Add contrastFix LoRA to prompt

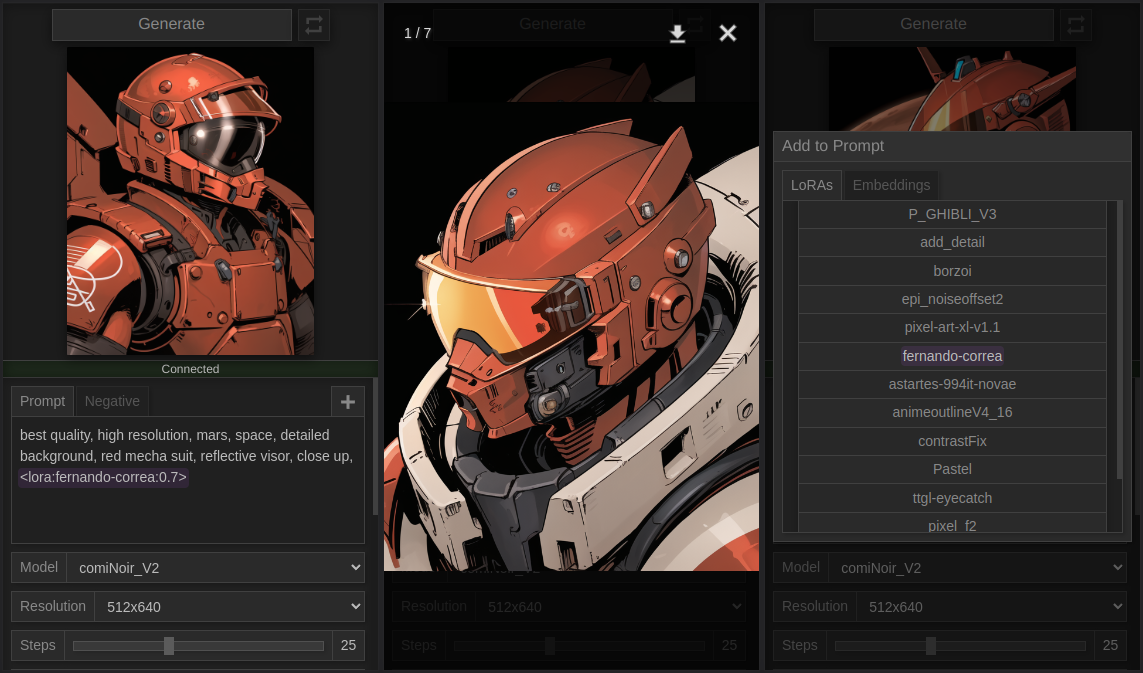(x=952, y=441)
